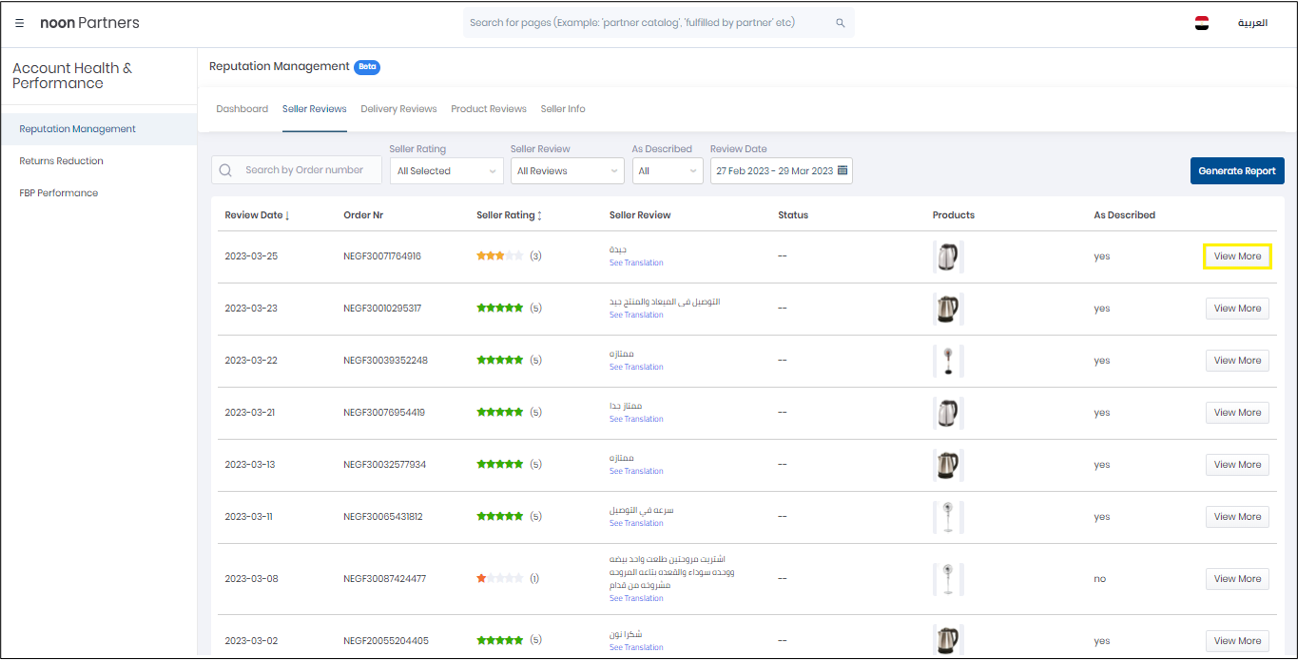Open the Seller Review All Reviews dropdown

click(x=566, y=171)
